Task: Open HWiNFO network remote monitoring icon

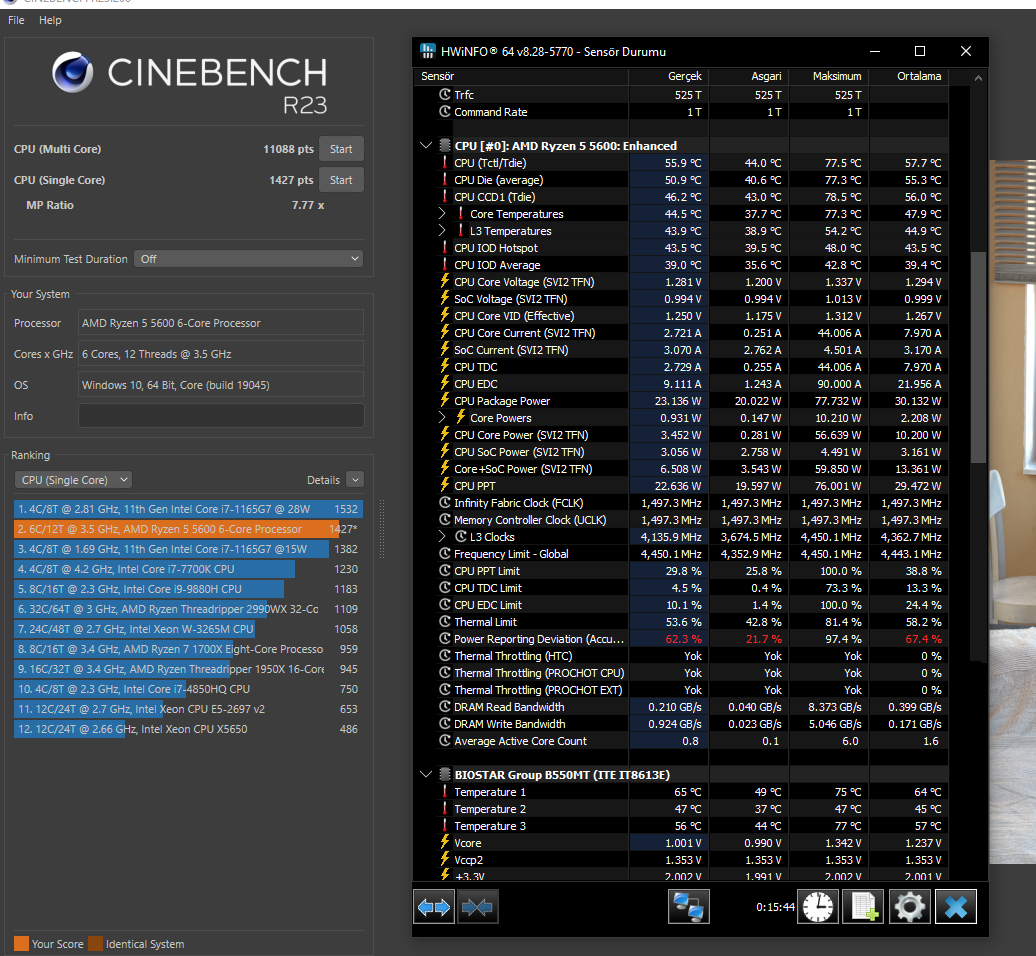Action: [x=688, y=906]
